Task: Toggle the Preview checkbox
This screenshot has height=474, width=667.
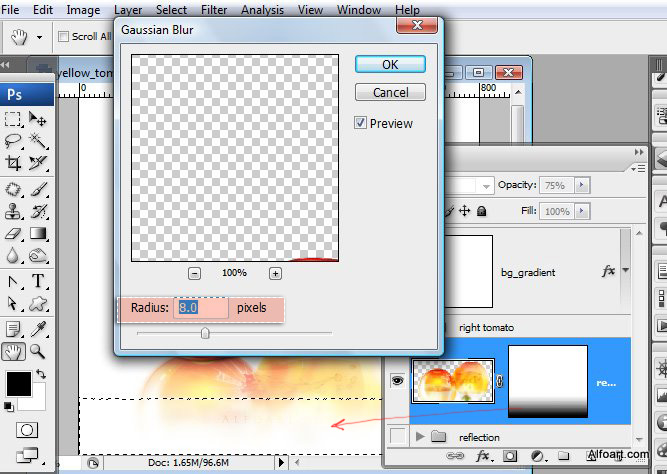Action: (361, 123)
